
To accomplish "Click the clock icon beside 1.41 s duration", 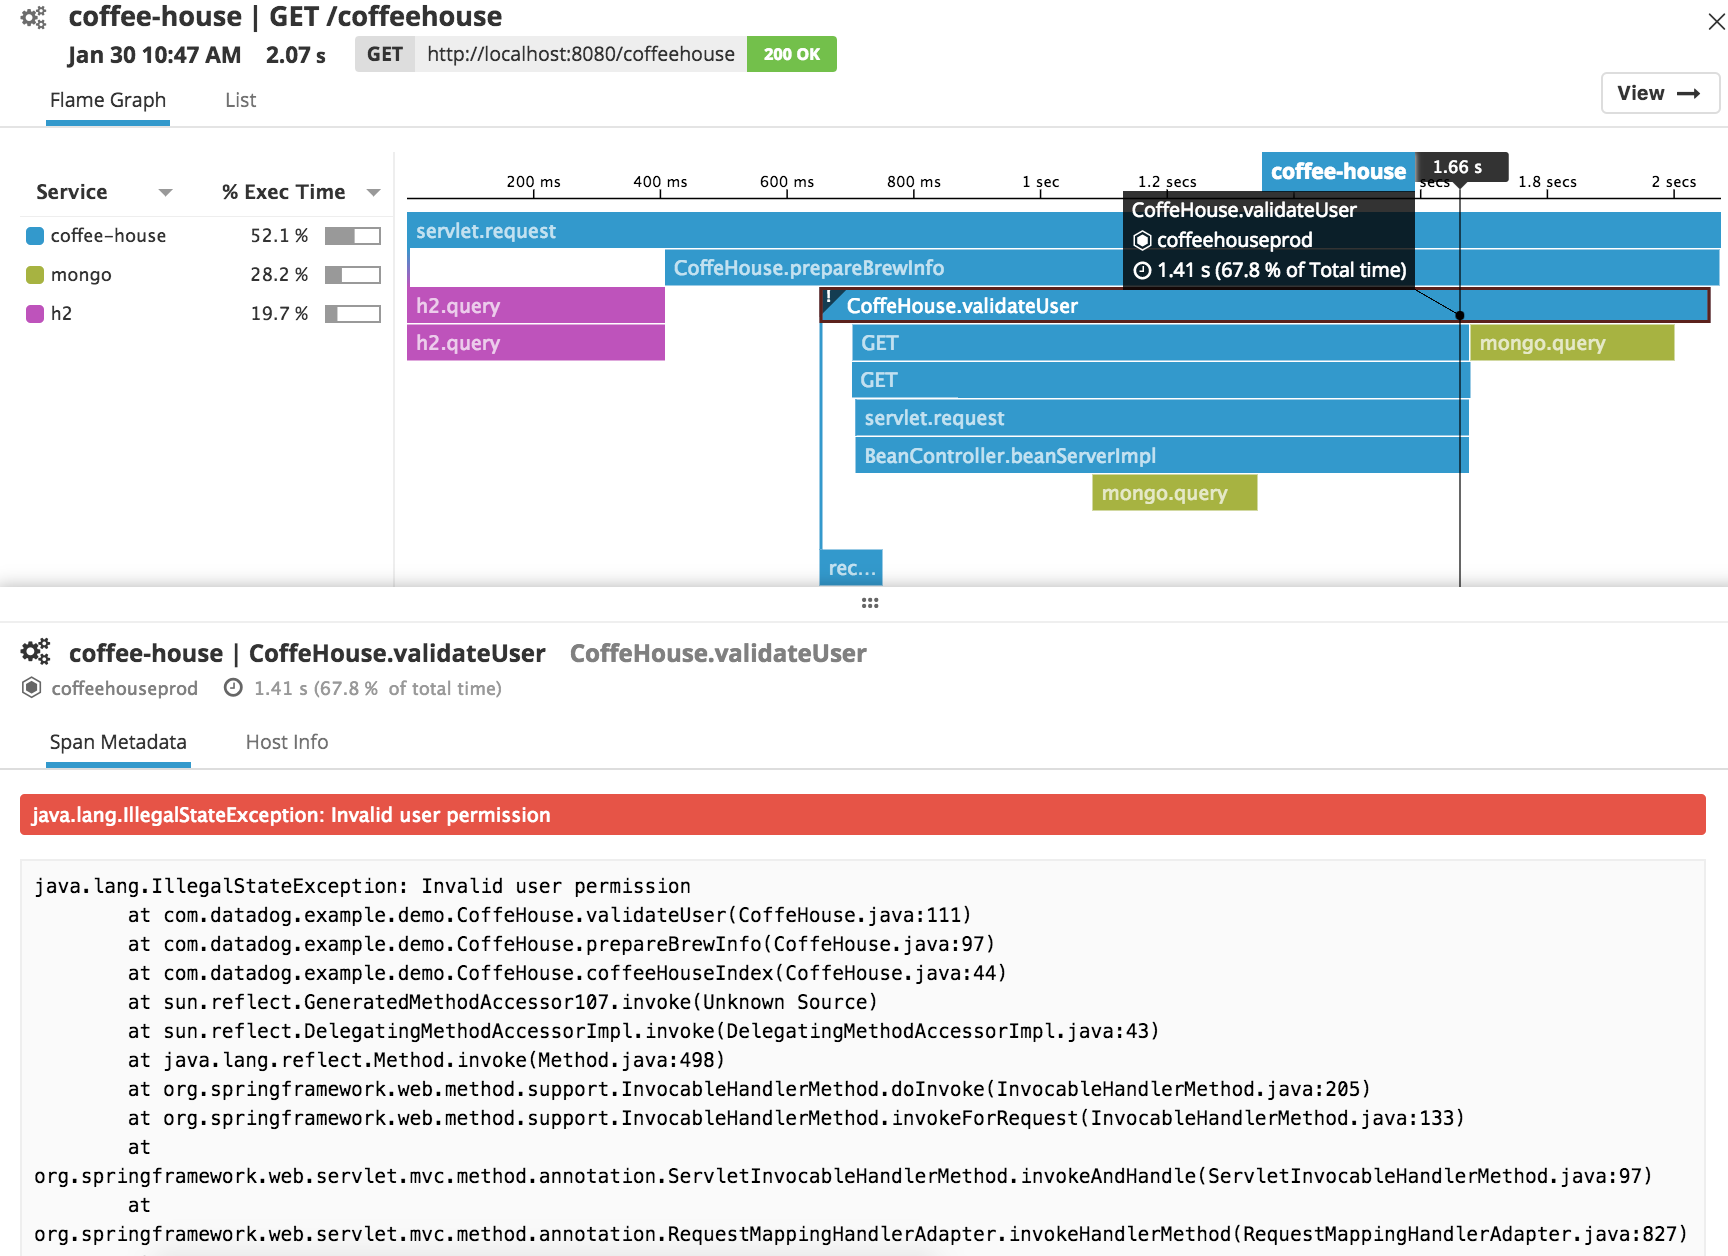I will 234,688.
